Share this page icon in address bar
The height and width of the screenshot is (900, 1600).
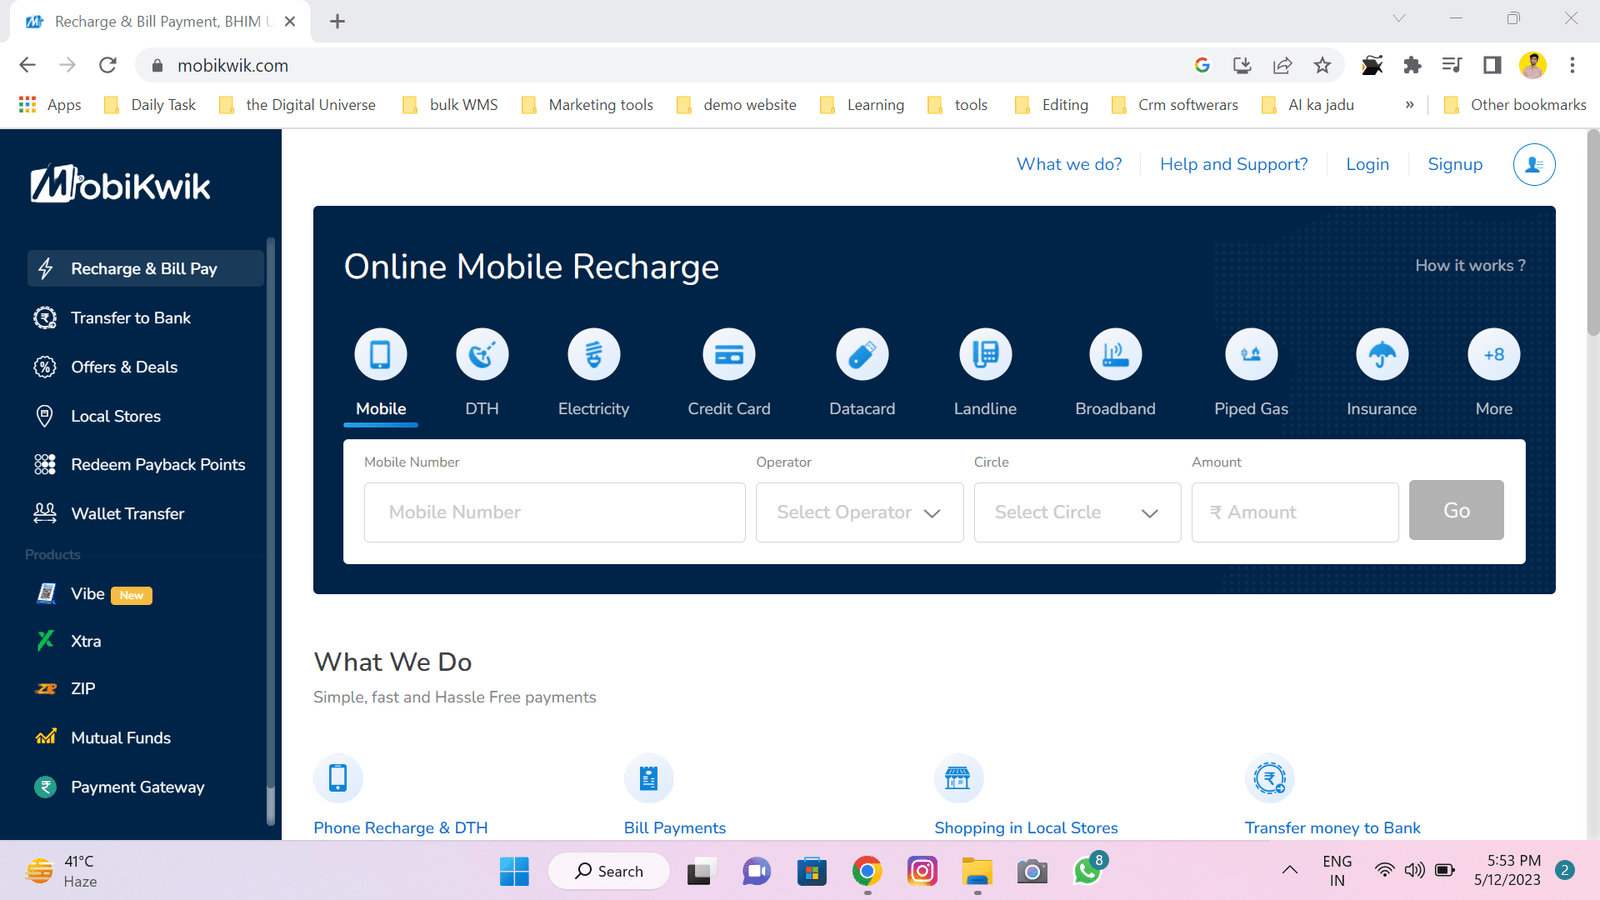point(1282,66)
